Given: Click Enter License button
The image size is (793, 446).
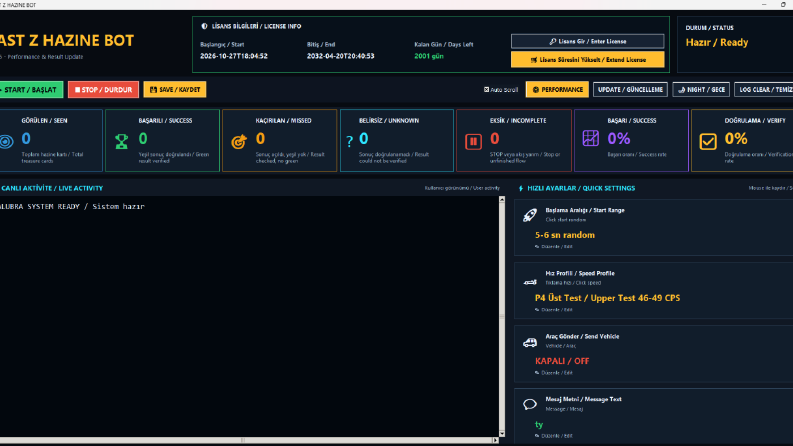Looking at the screenshot, I should [587, 41].
